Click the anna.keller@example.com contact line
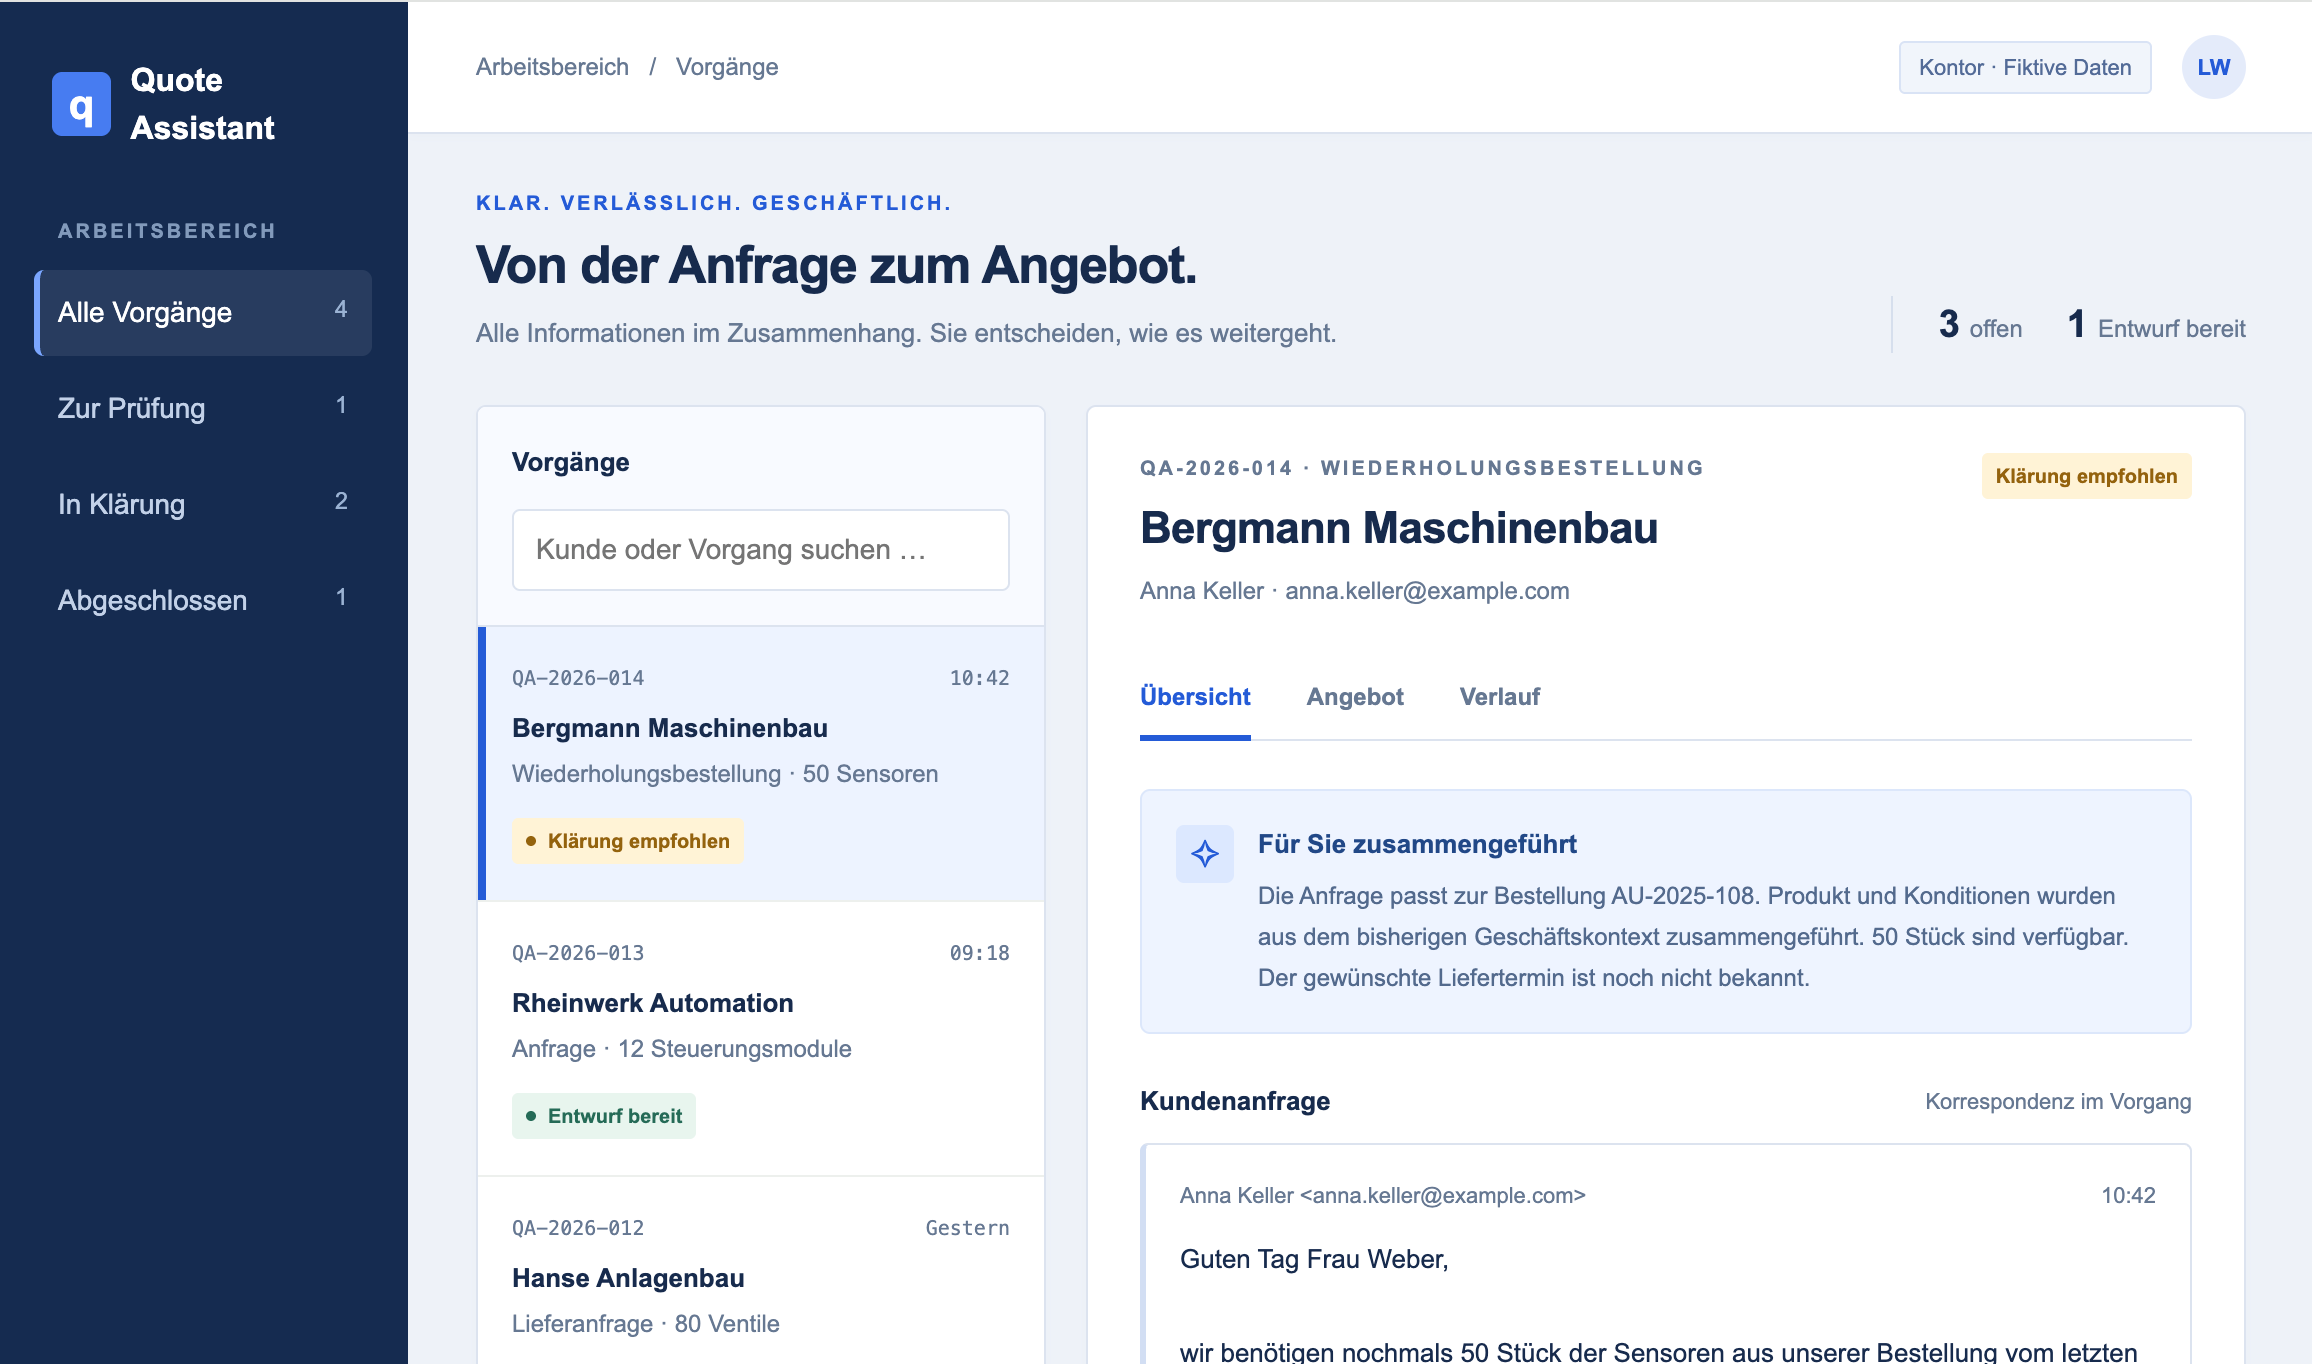Screen dimensions: 2312x1364 point(1355,591)
